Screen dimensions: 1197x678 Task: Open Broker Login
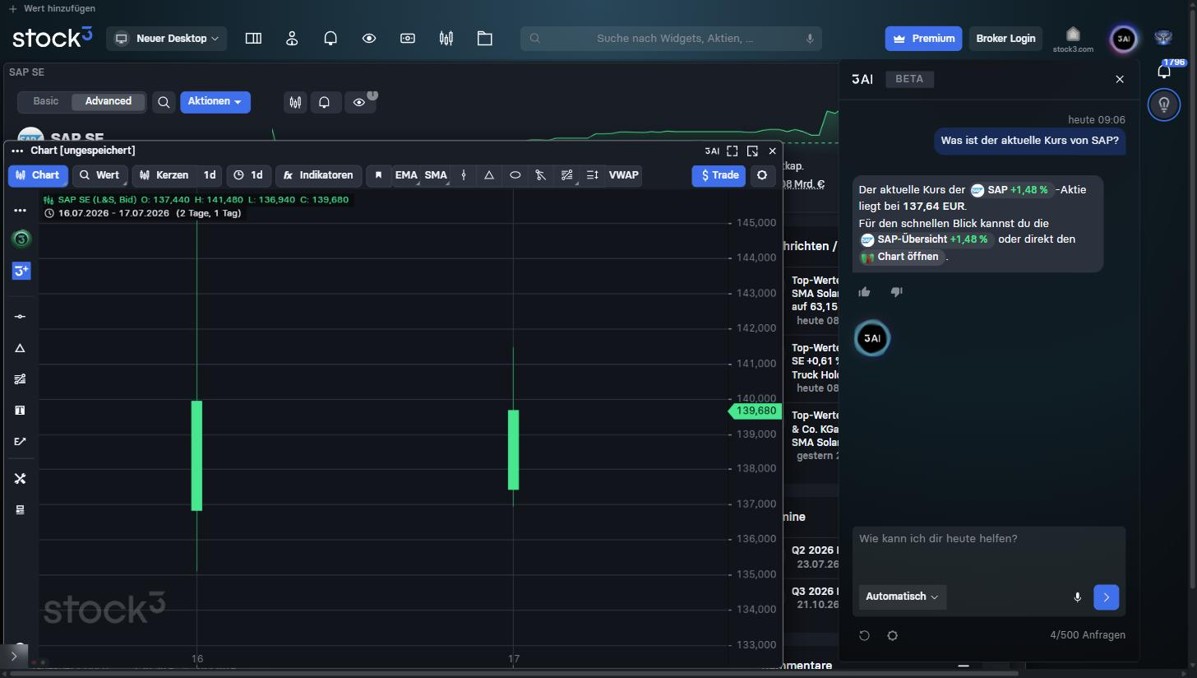tap(1005, 38)
